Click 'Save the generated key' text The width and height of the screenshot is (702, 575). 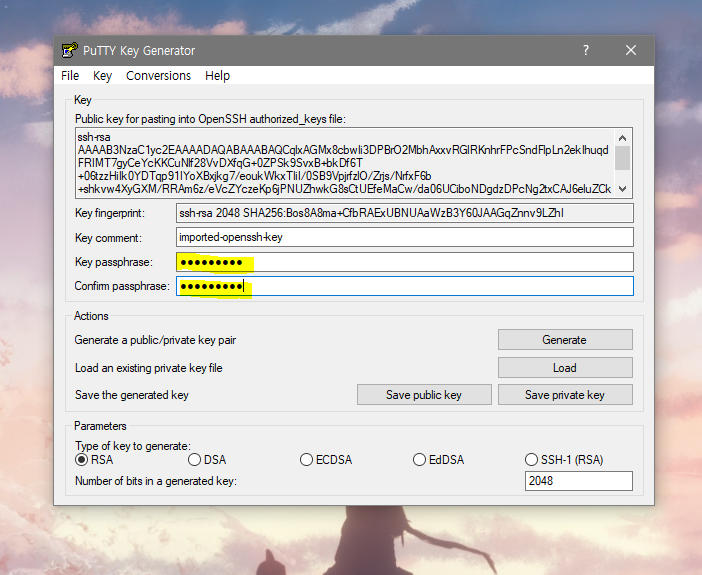pos(132,395)
